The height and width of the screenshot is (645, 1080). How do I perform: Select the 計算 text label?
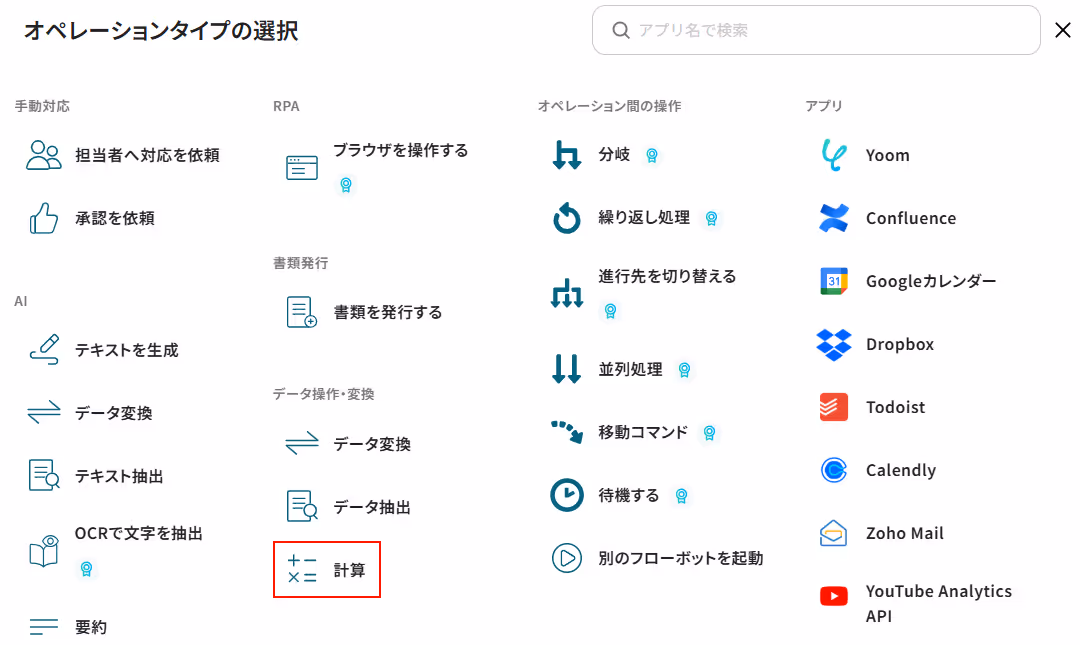tap(349, 570)
